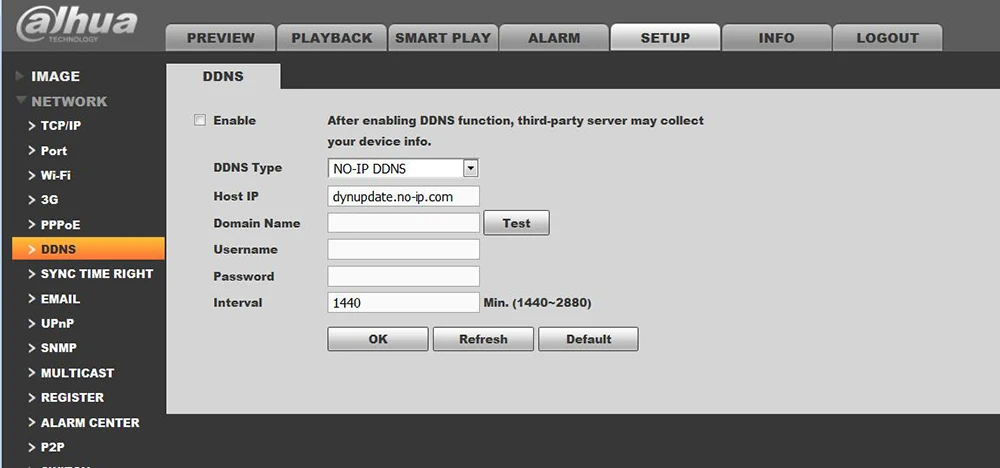Open the PREVIEW tab

coord(221,38)
